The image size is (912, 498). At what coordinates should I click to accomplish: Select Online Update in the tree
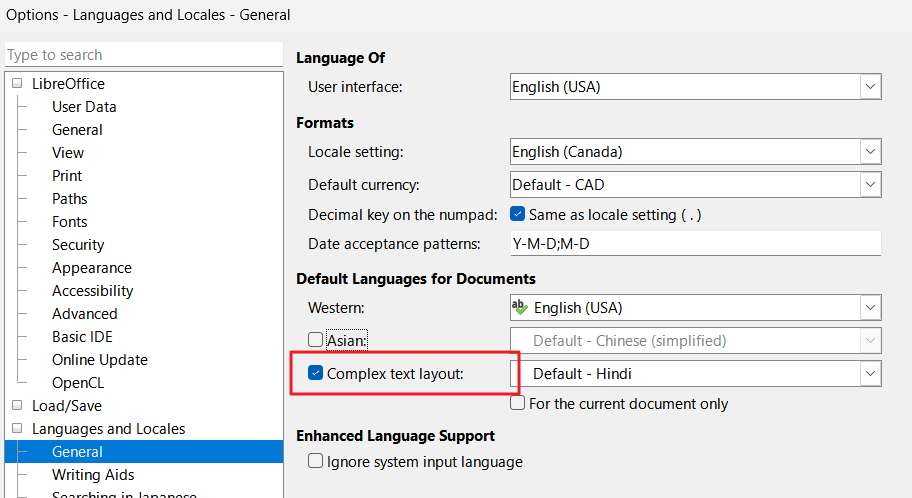click(99, 360)
